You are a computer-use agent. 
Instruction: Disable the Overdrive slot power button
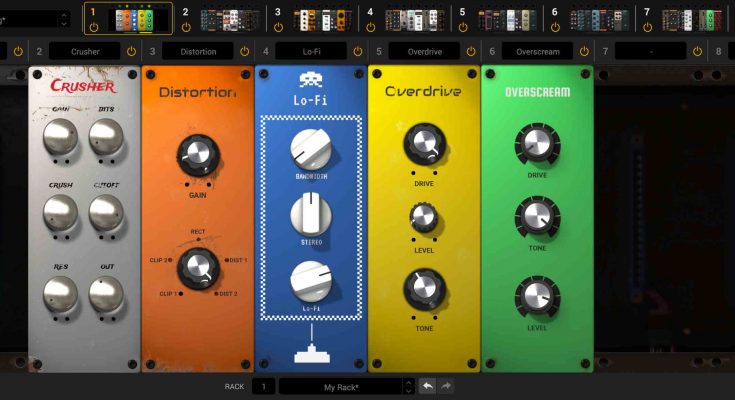(x=473, y=51)
